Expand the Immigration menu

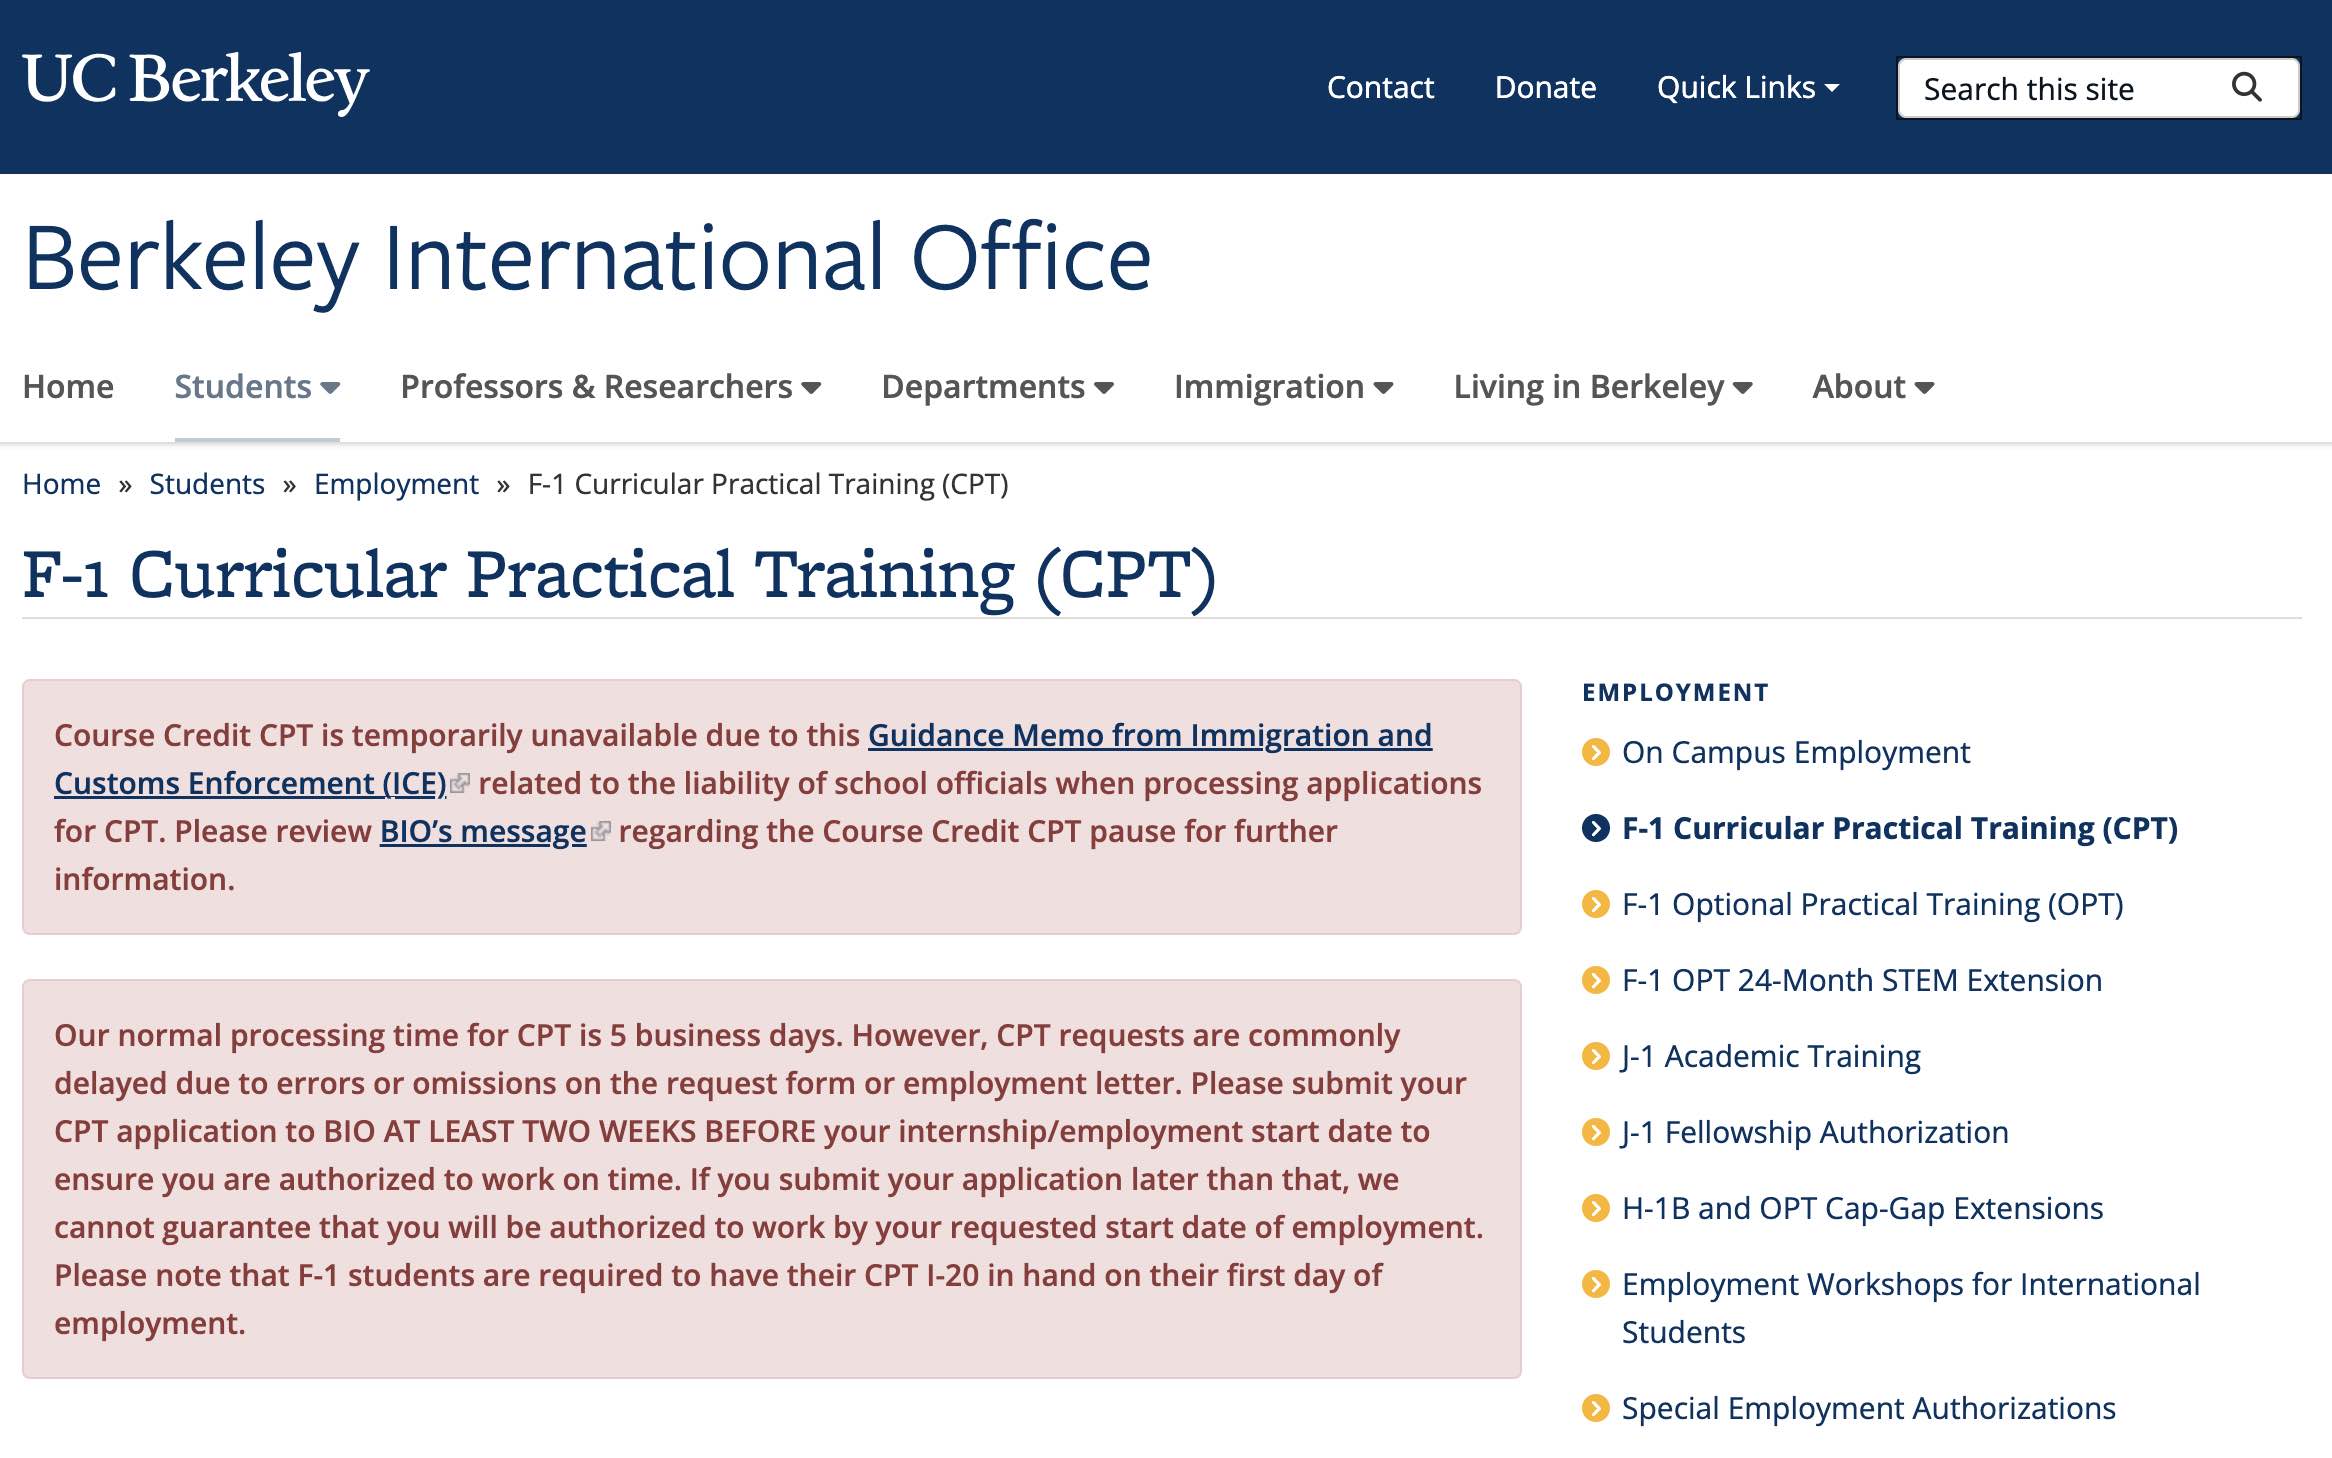1284,387
